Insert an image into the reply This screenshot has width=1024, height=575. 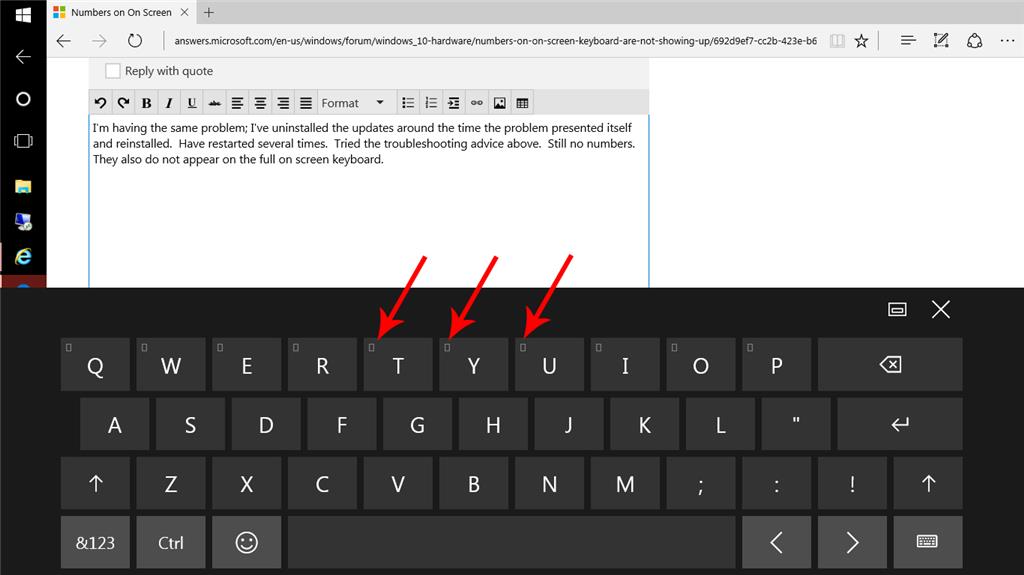tap(500, 103)
